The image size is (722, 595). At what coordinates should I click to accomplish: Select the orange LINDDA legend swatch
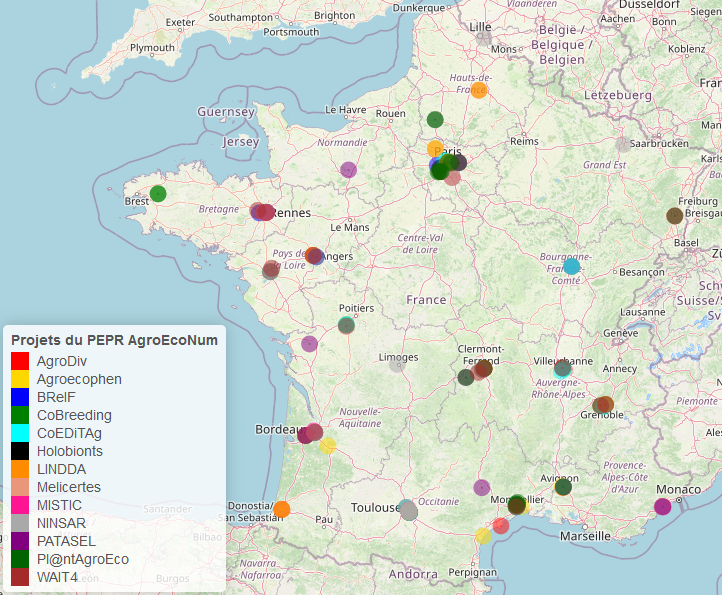pyautogui.click(x=20, y=469)
